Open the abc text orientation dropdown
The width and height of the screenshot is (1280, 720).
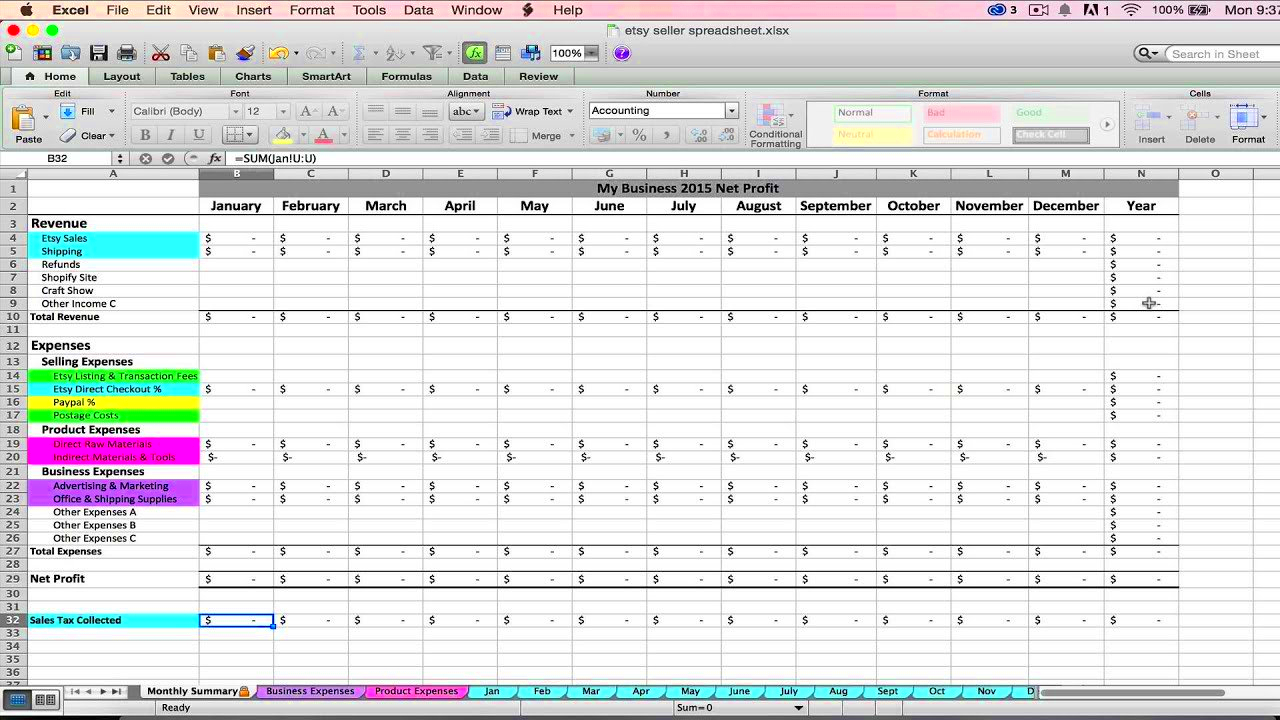466,111
